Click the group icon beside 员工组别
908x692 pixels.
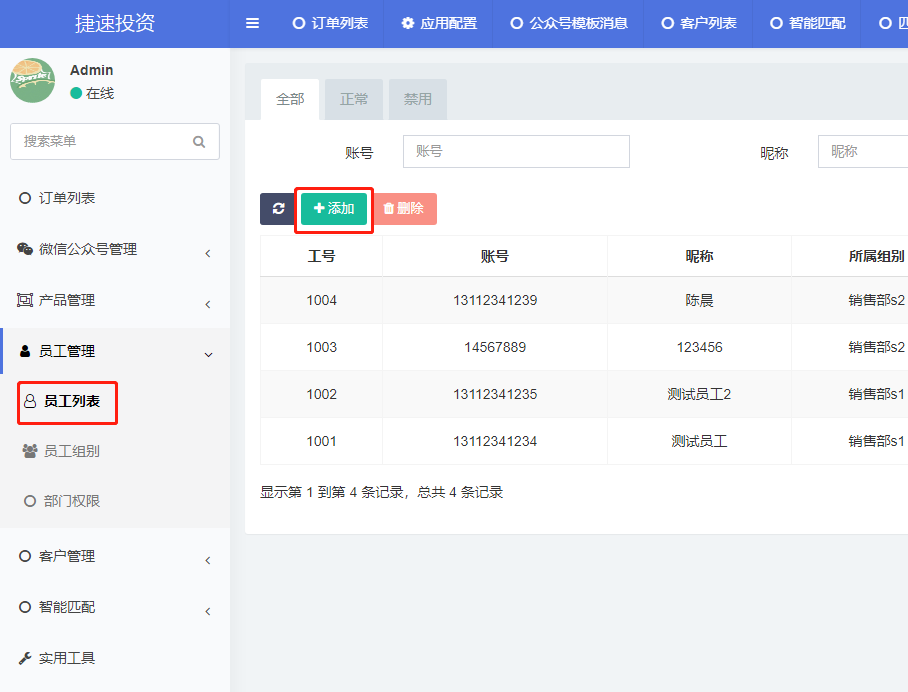click(30, 451)
